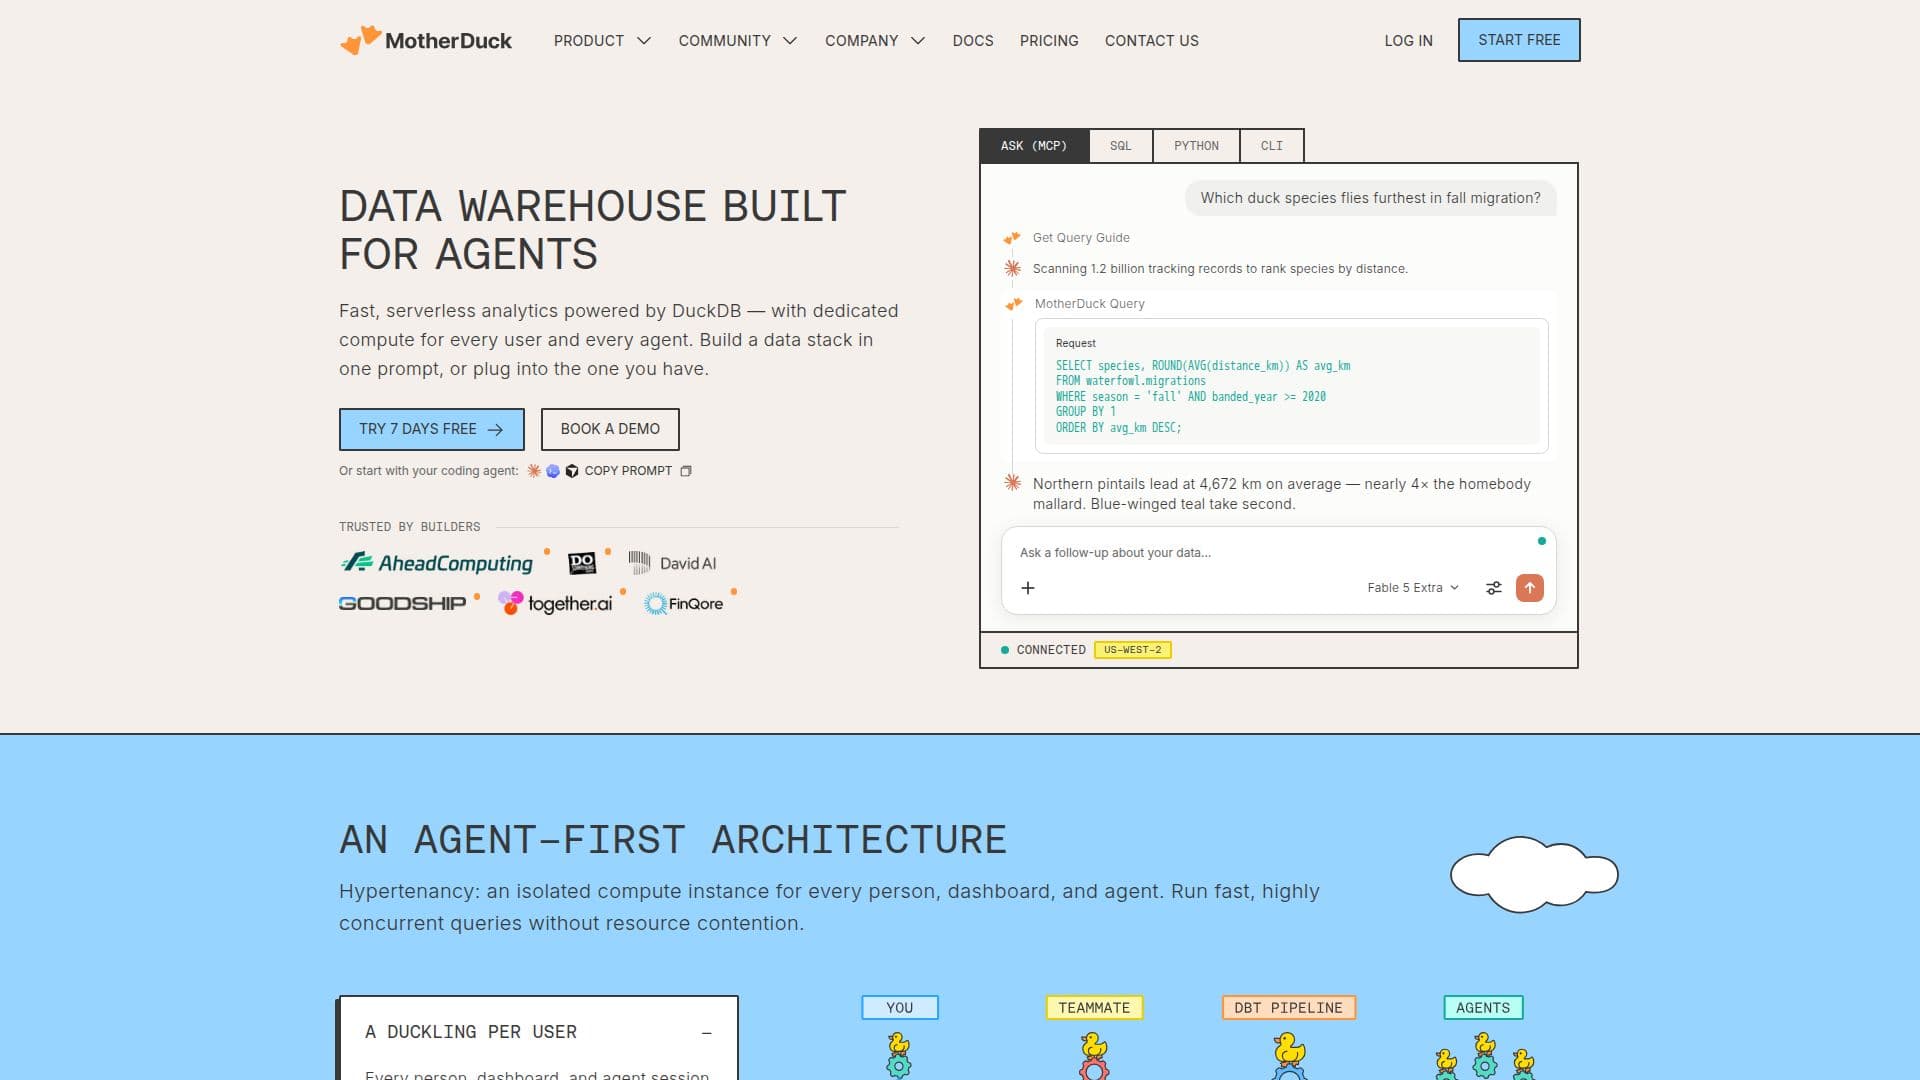1920x1080 pixels.
Task: Open the DOCS page
Action: pos(973,41)
